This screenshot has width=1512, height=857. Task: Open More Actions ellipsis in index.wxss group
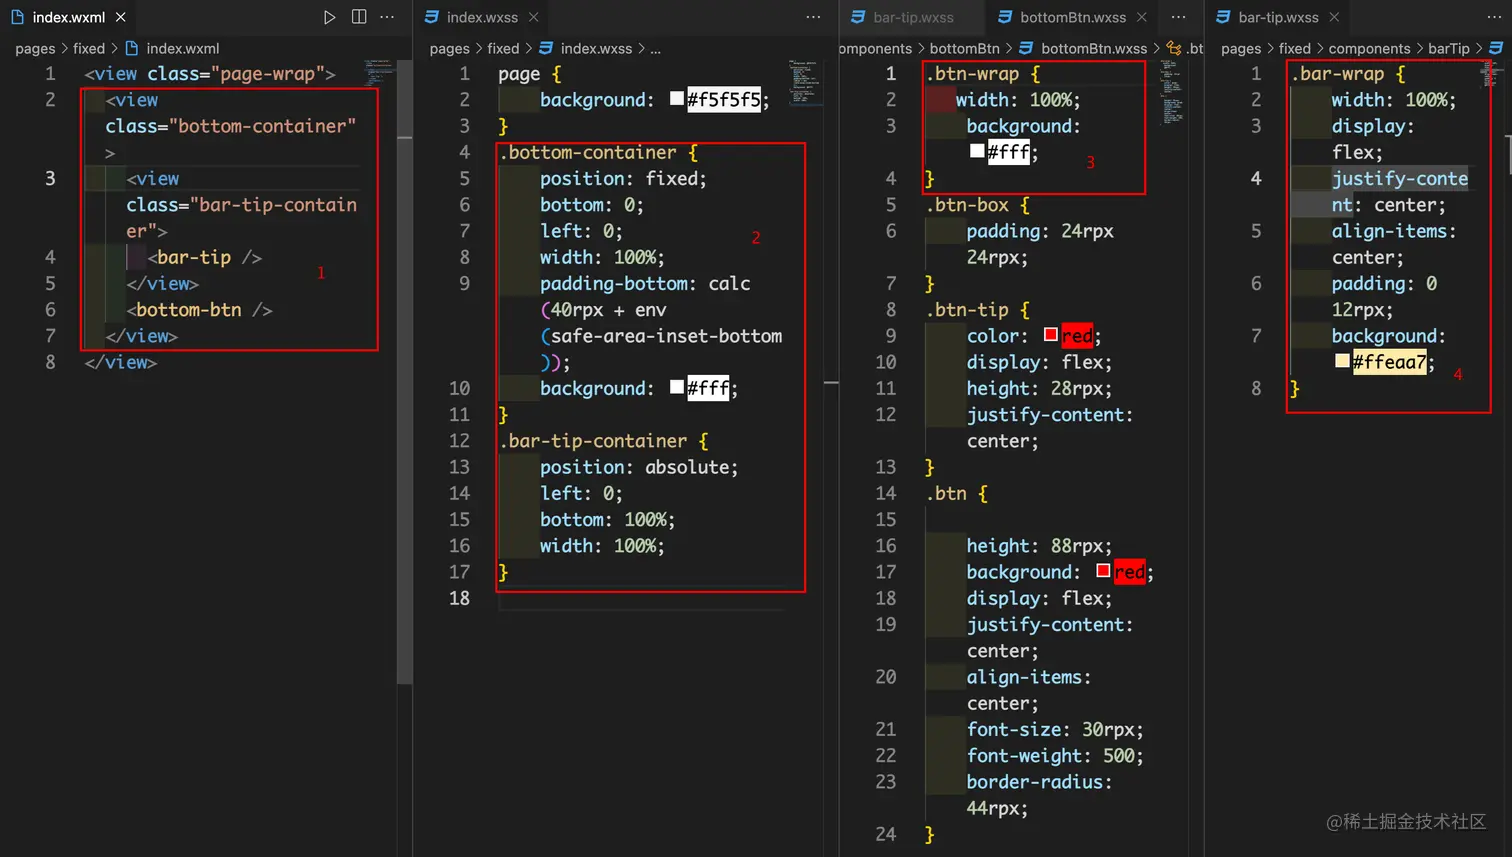pos(813,17)
